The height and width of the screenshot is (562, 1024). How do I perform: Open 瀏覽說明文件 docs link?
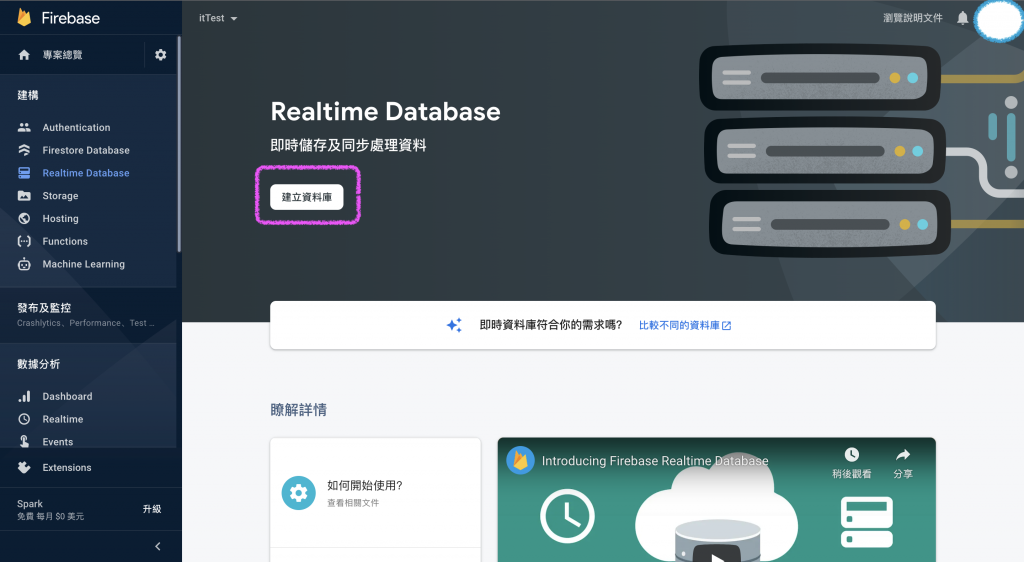coord(913,18)
